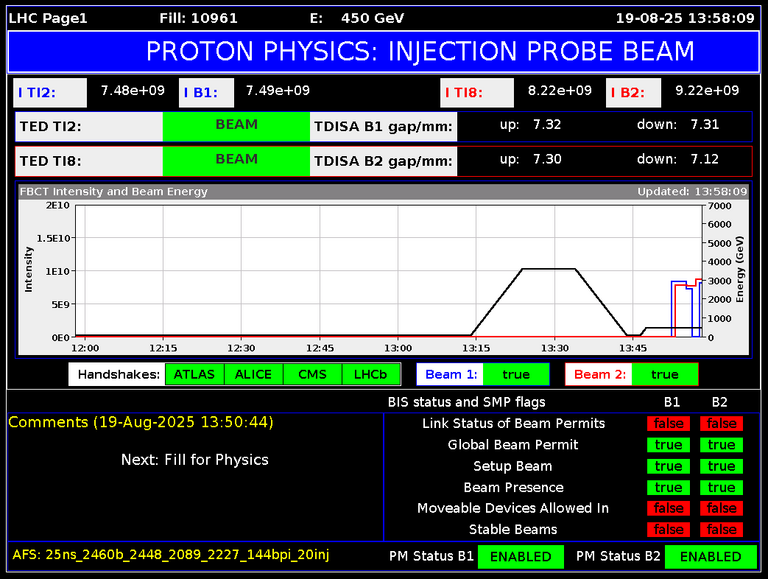Click Stable Beams B1 false flag
Viewport: 768px width, 579px height.
[x=669, y=530]
